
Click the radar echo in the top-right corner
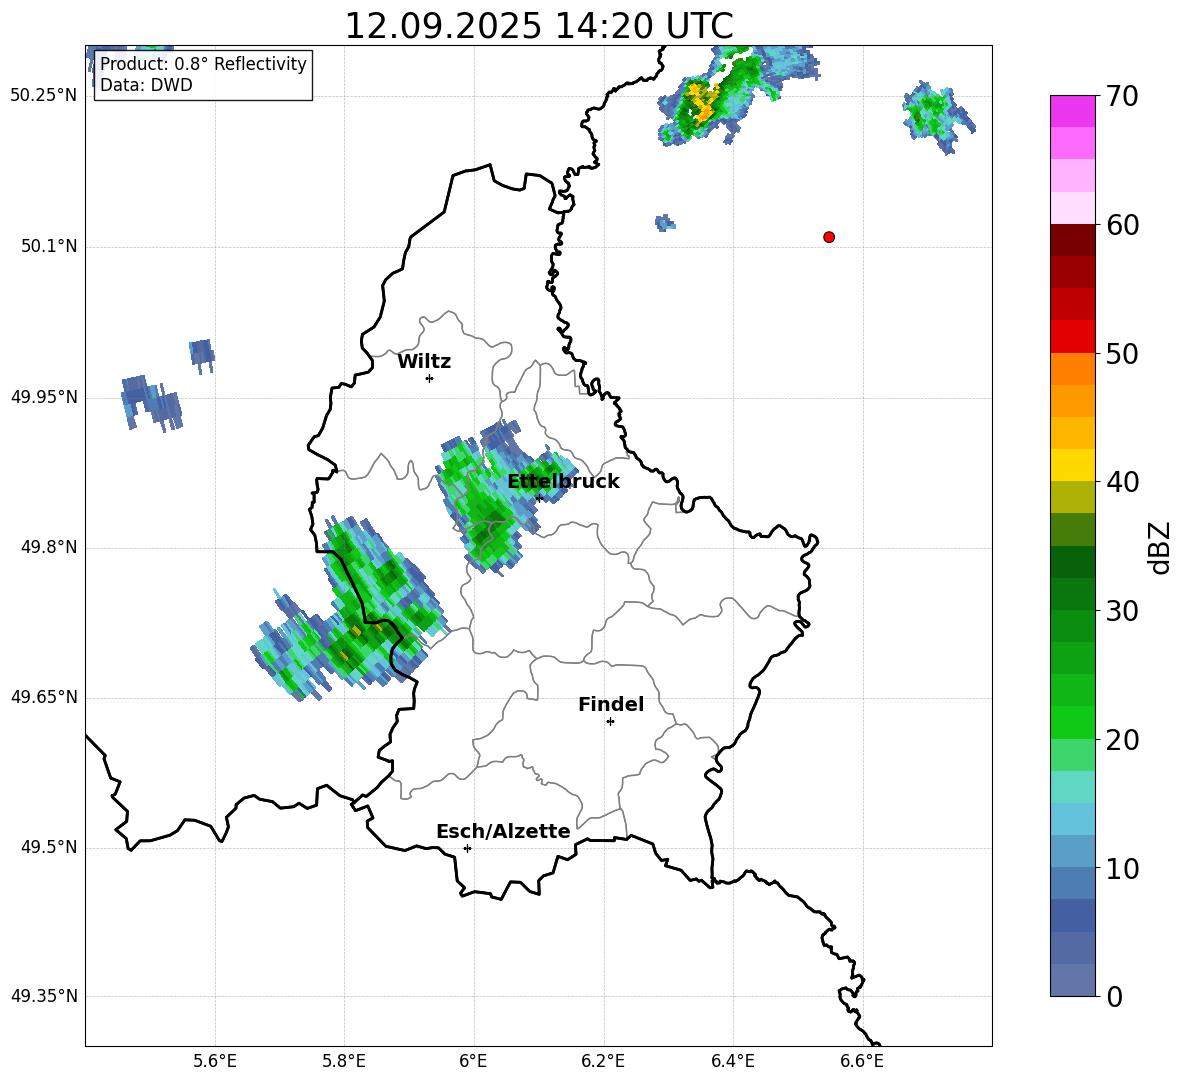coord(937,113)
